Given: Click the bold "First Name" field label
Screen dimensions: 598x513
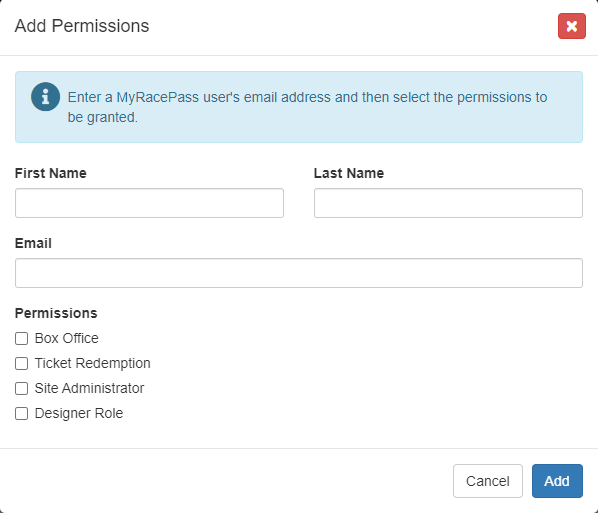Looking at the screenshot, I should click(51, 173).
